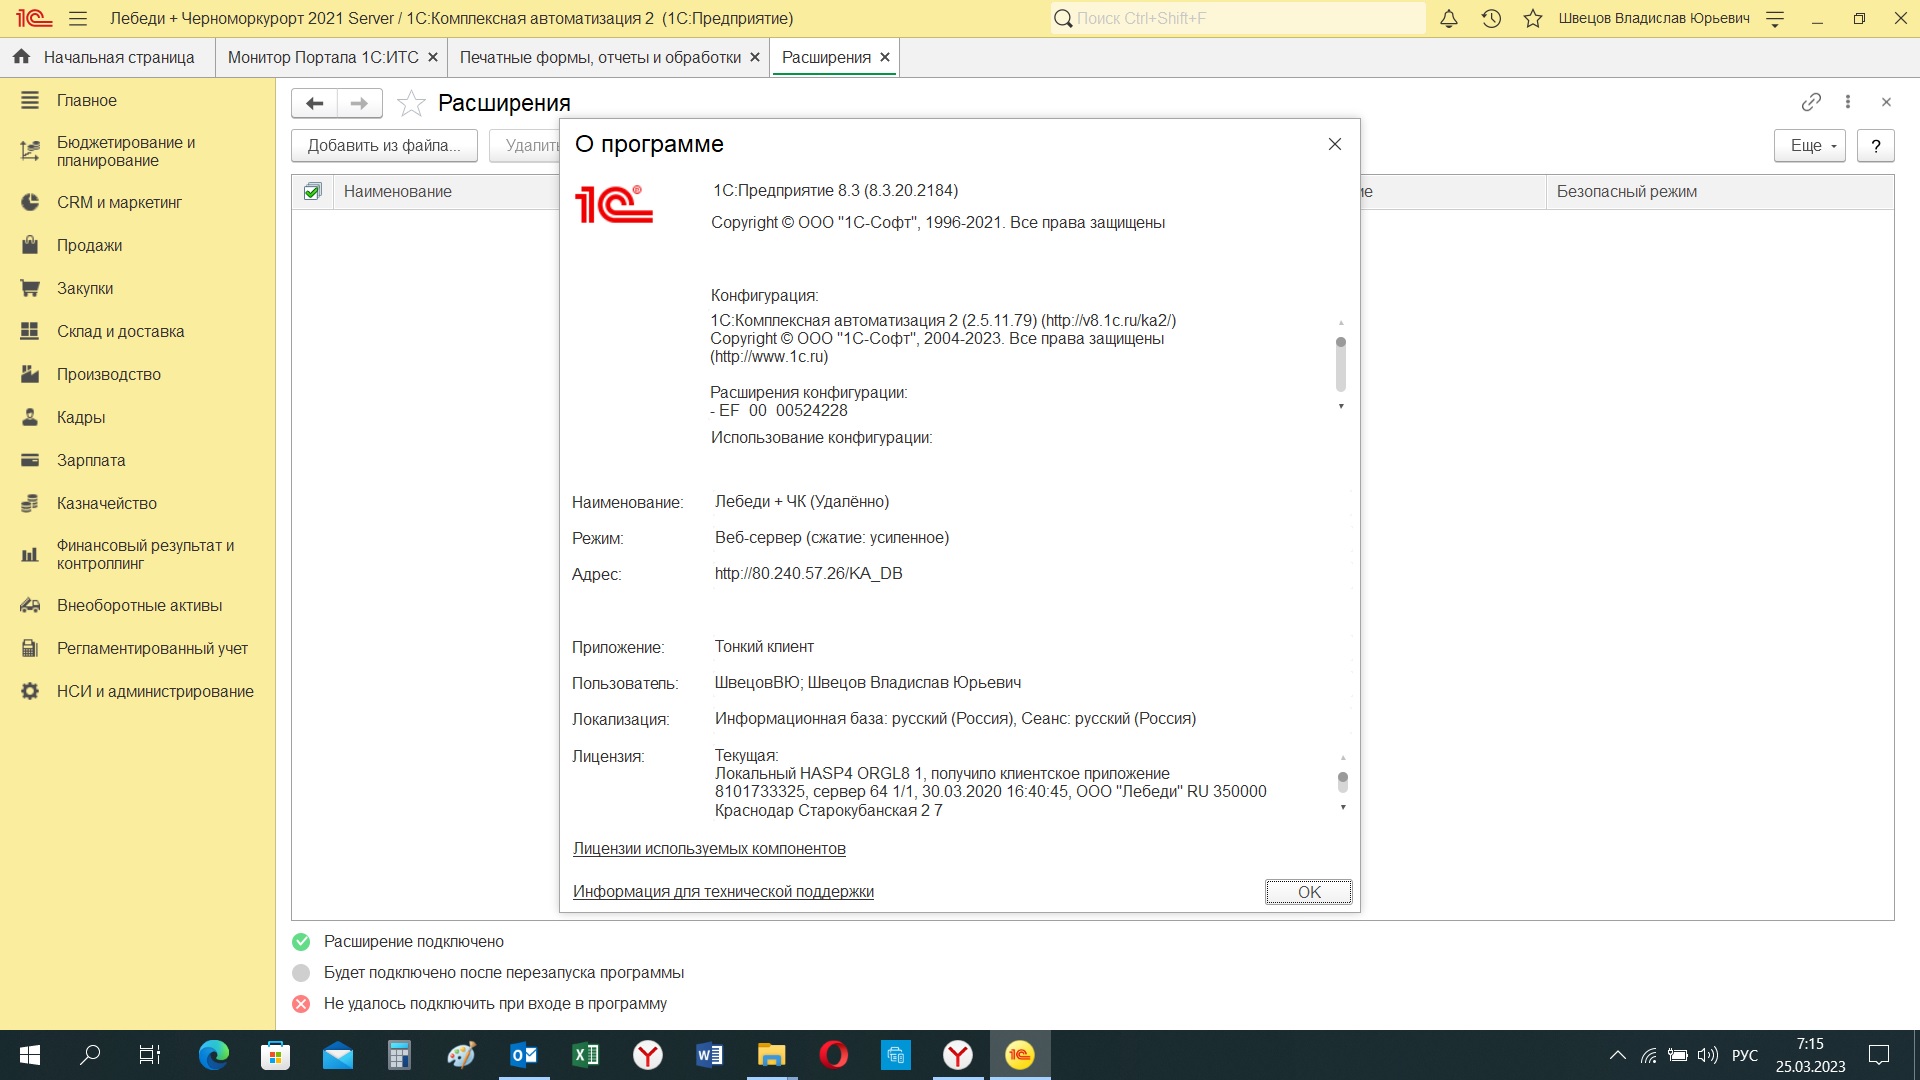Close the Расширения tab
This screenshot has height=1080, width=1920.
(885, 57)
